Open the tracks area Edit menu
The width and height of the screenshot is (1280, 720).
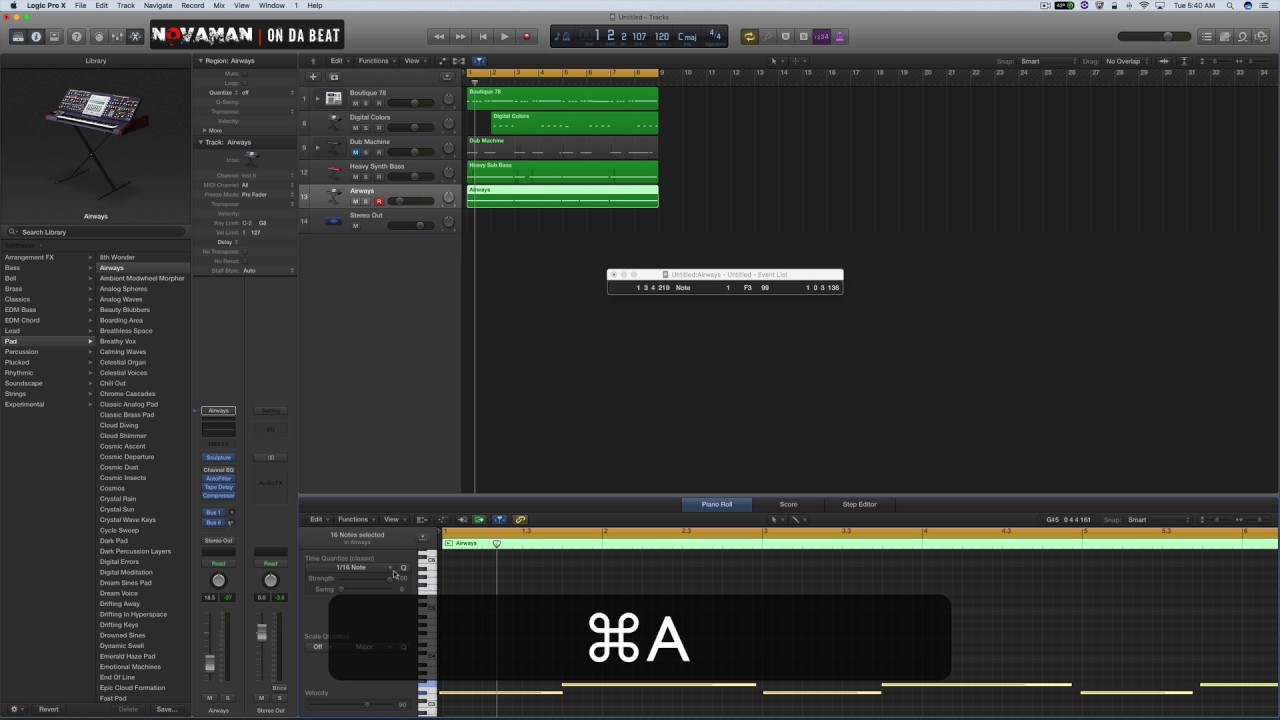pos(340,61)
